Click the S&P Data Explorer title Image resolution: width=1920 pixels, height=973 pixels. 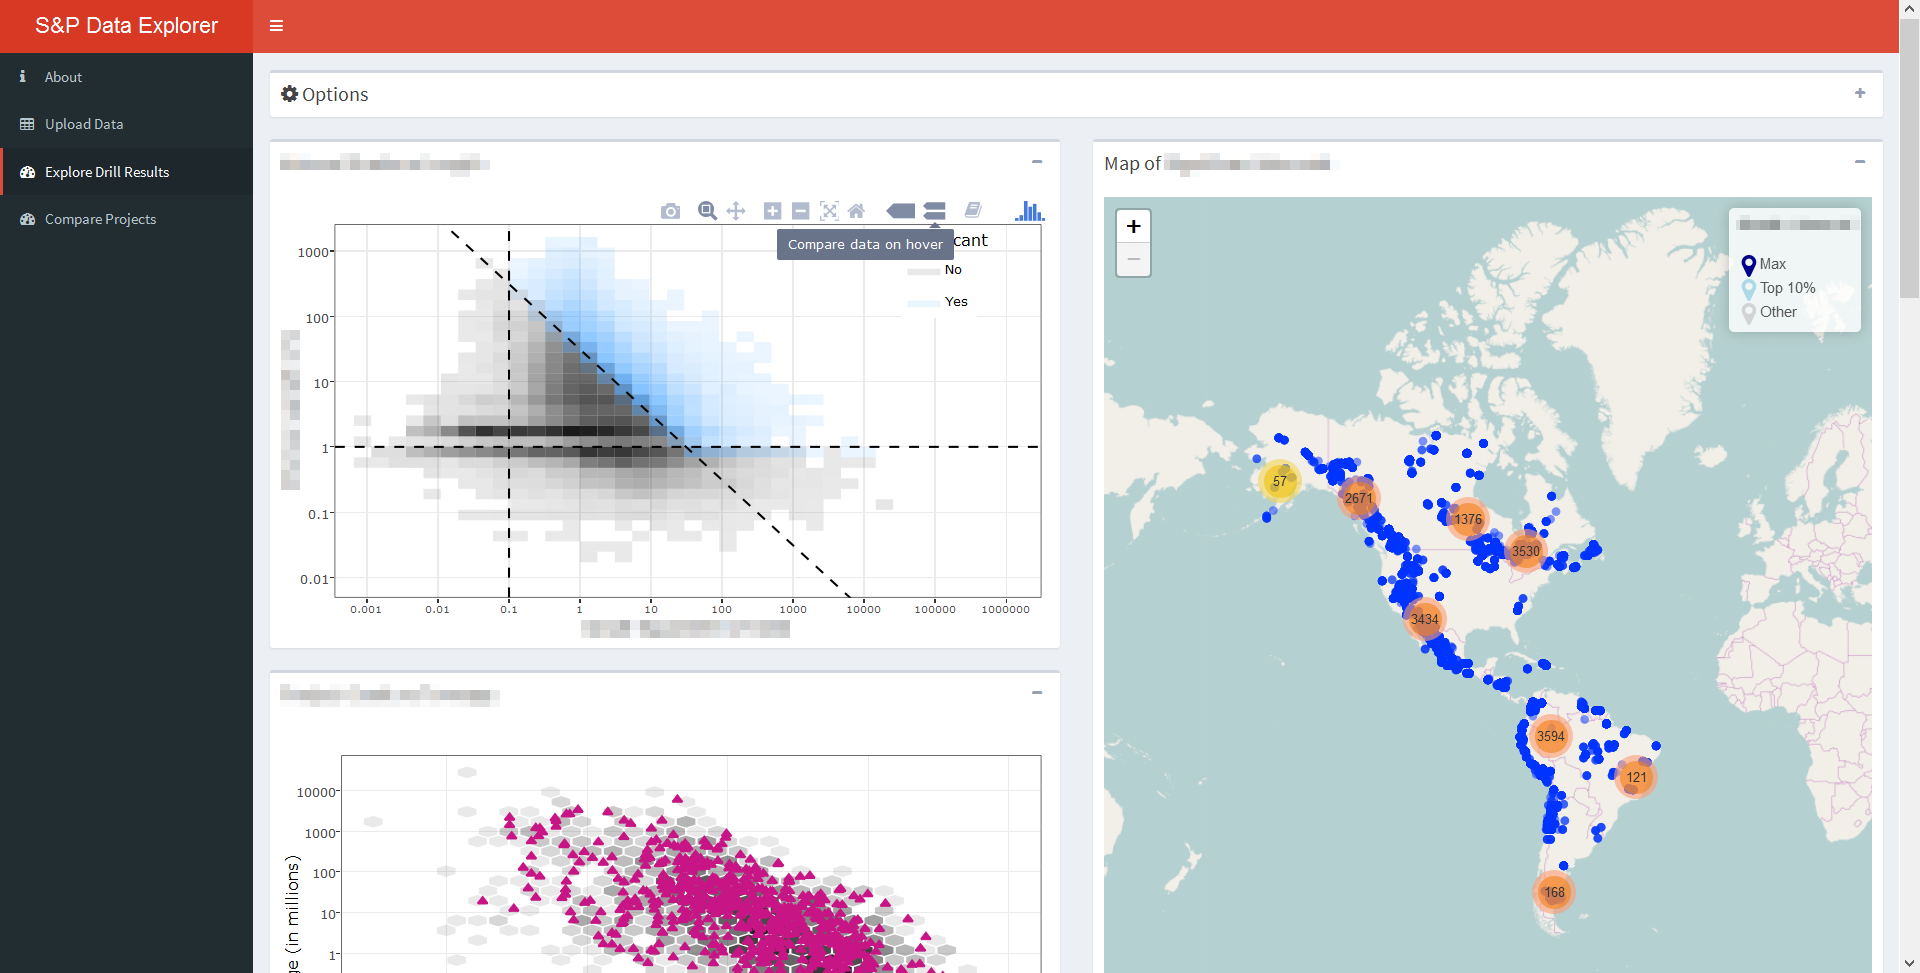126,26
